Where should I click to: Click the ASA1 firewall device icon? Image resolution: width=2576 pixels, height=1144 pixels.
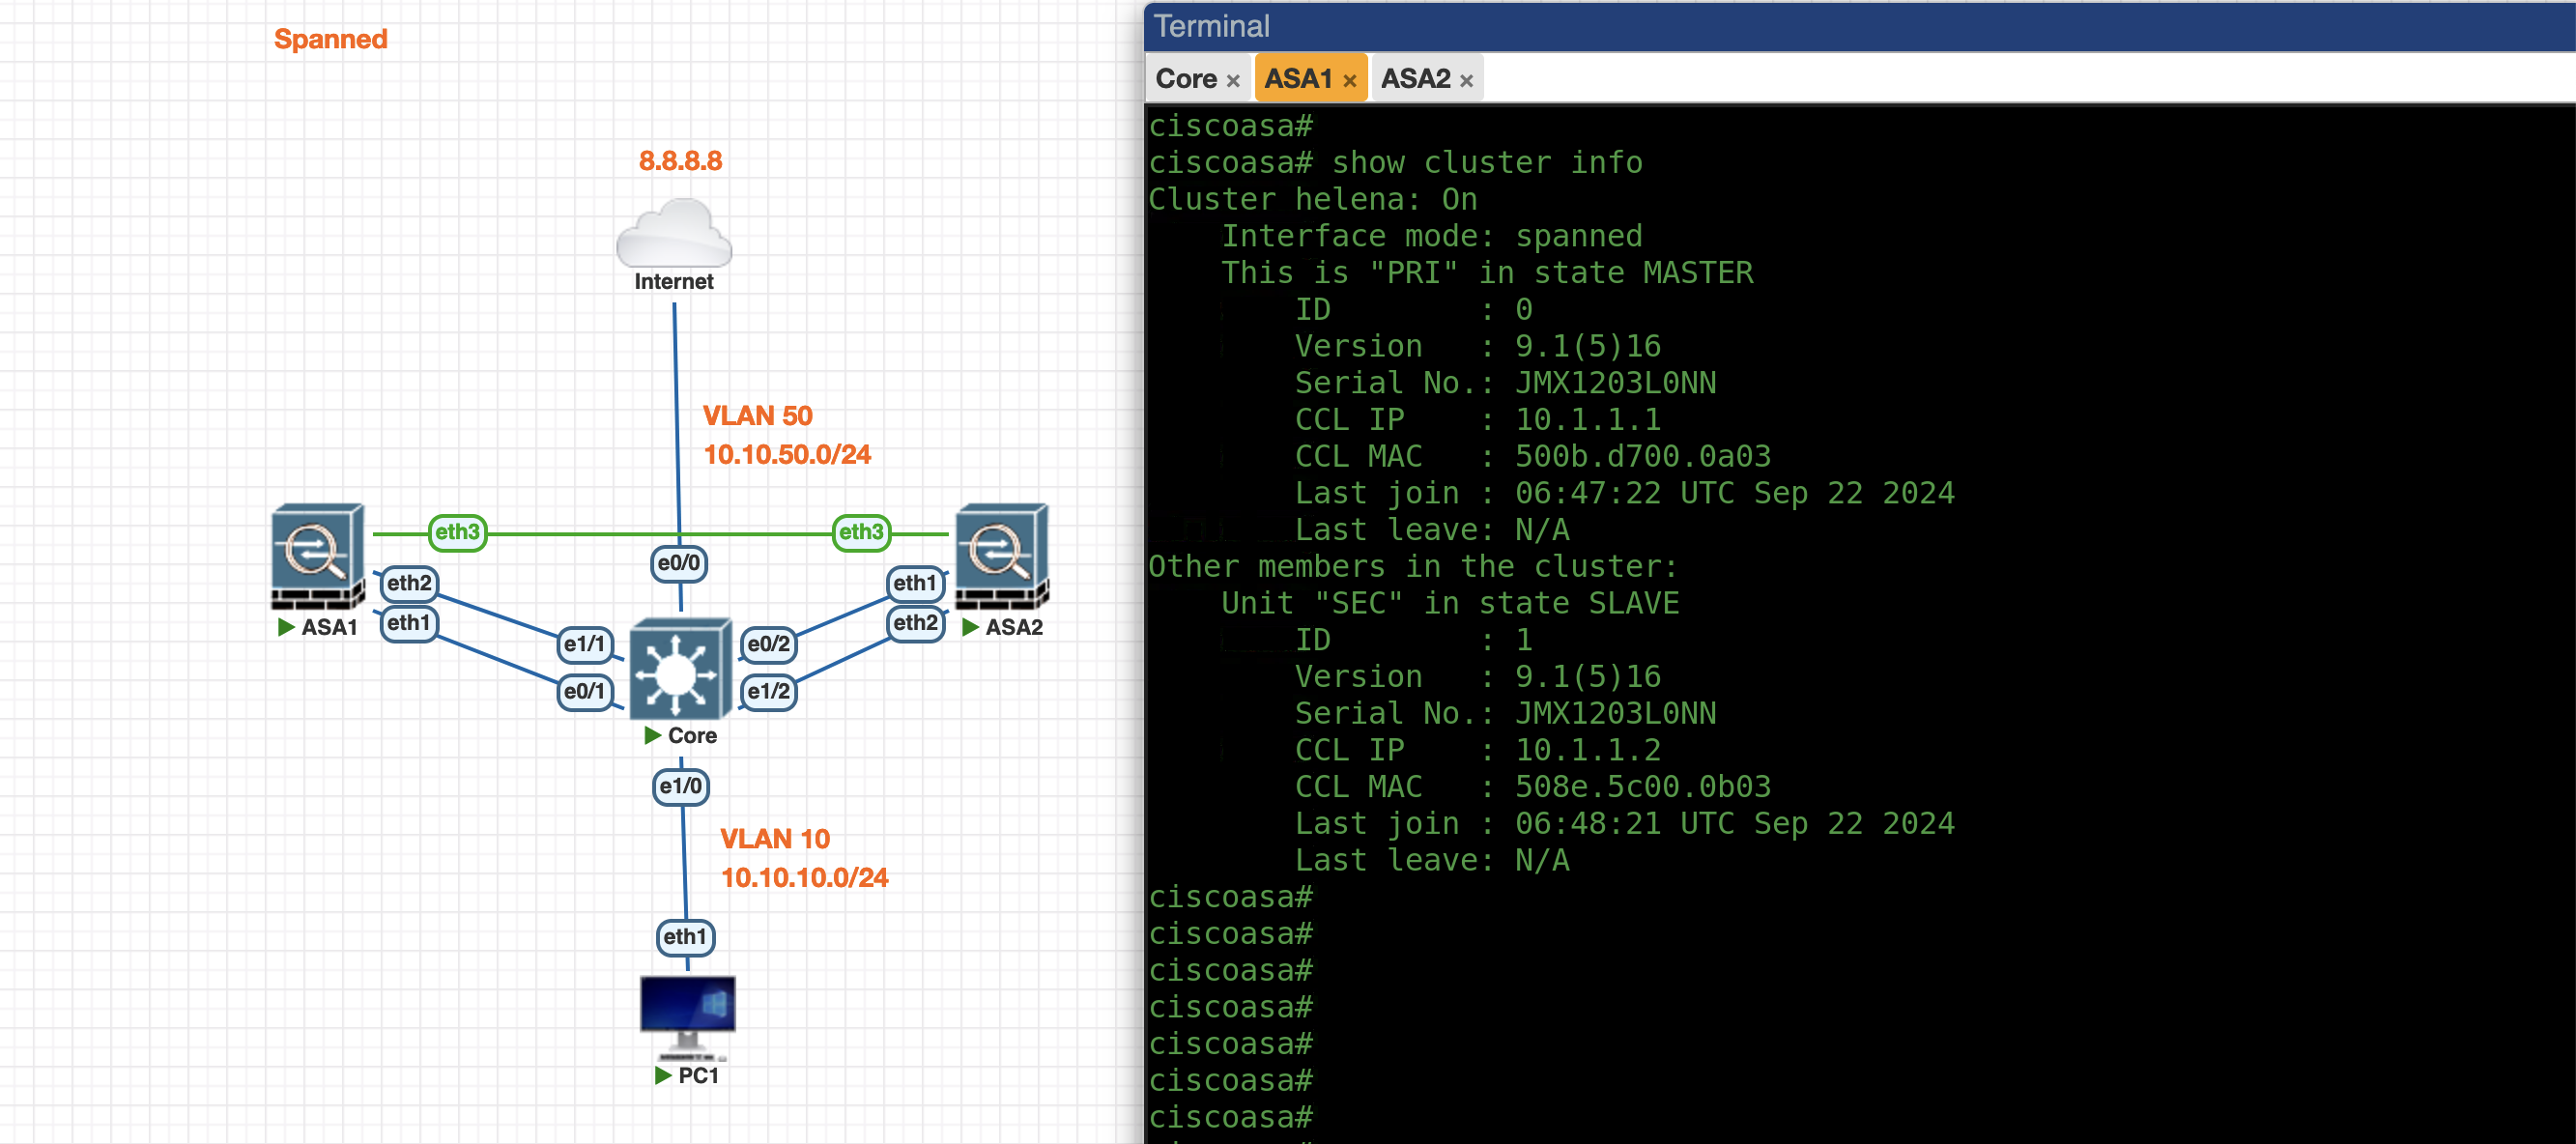point(318,555)
